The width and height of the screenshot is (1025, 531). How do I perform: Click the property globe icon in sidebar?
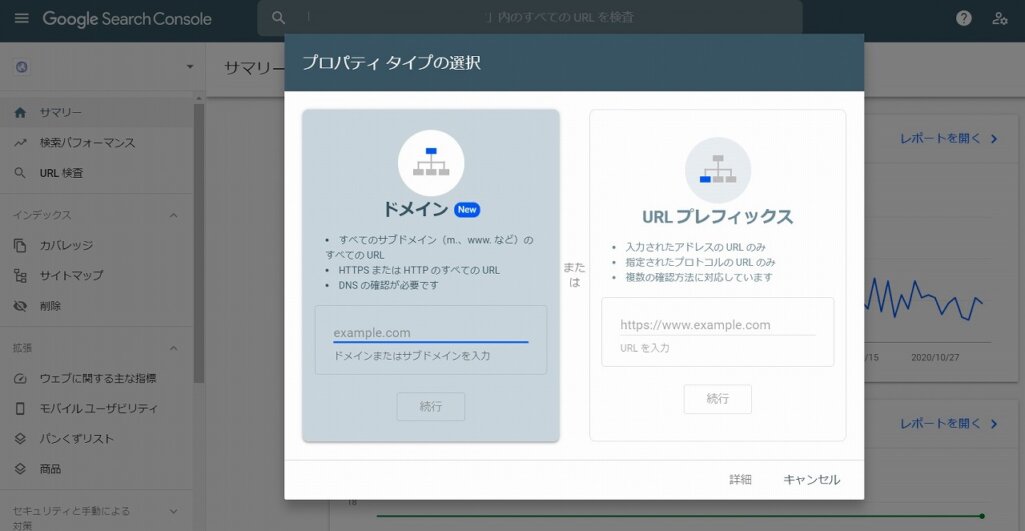point(23,67)
